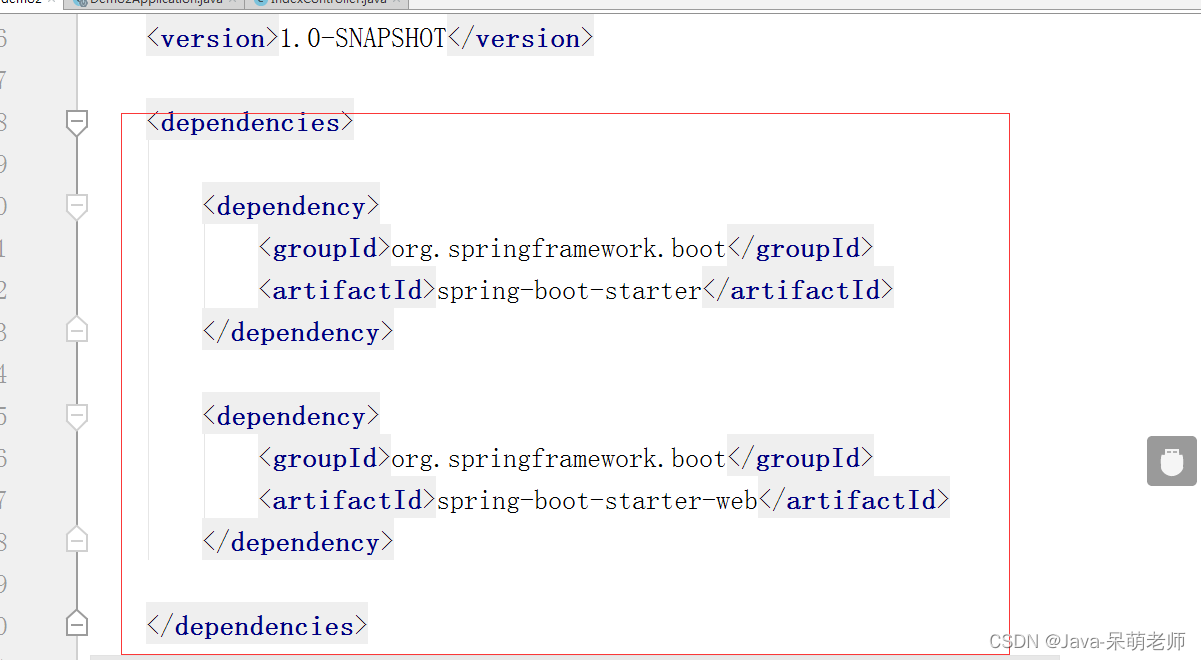
Task: Click the spring-boot-starter-web artifactId text
Action: click(597, 501)
